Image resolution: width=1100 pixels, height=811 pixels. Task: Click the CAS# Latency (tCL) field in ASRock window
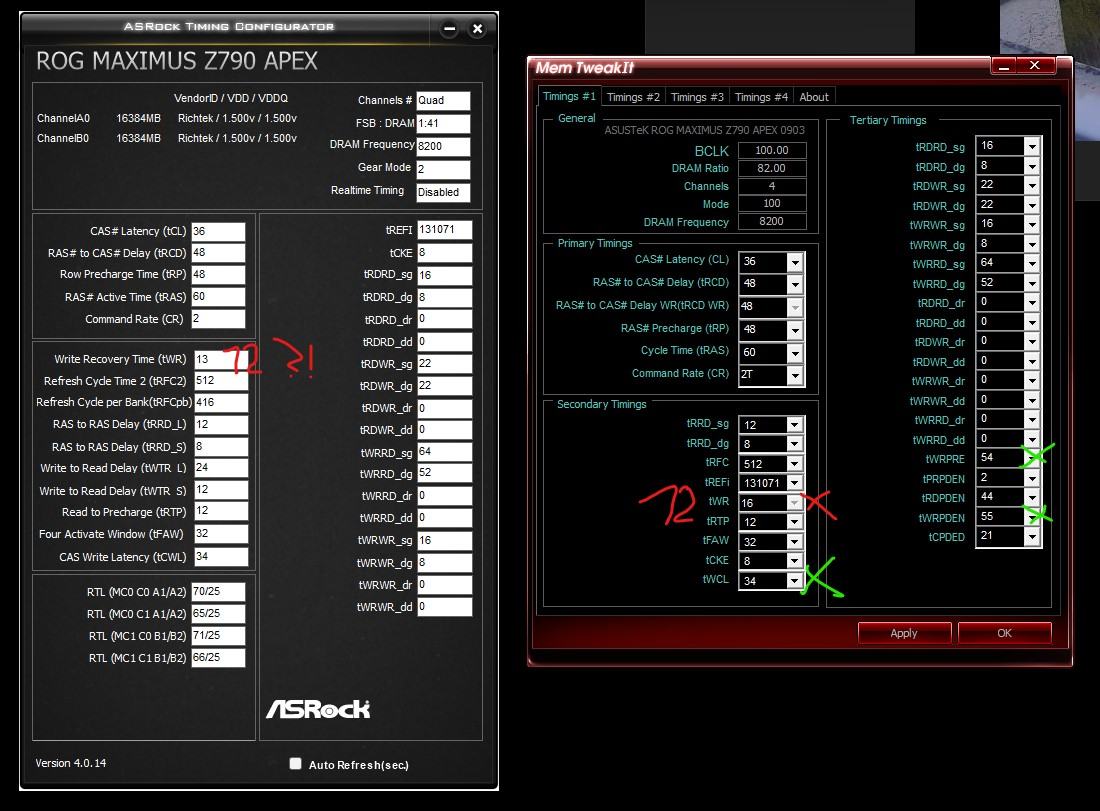coord(218,232)
